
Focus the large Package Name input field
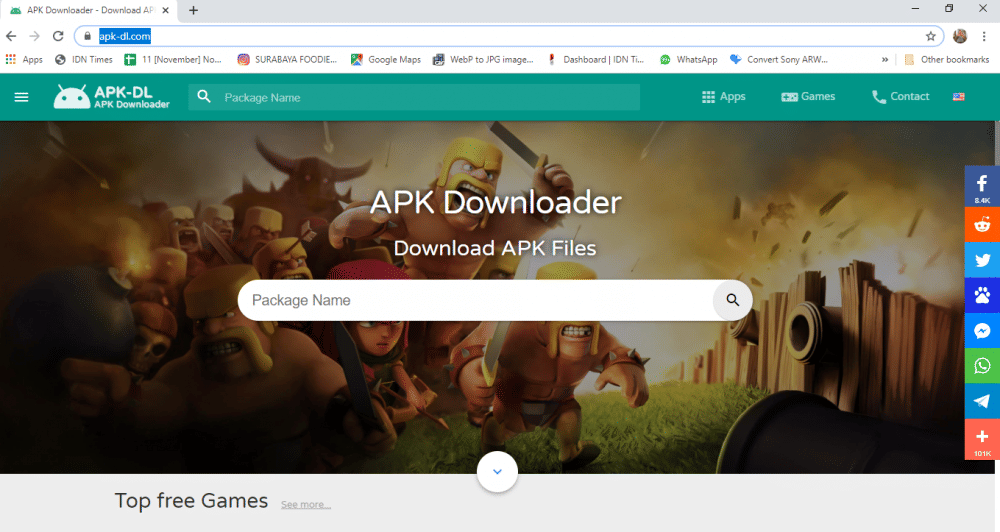tap(475, 300)
